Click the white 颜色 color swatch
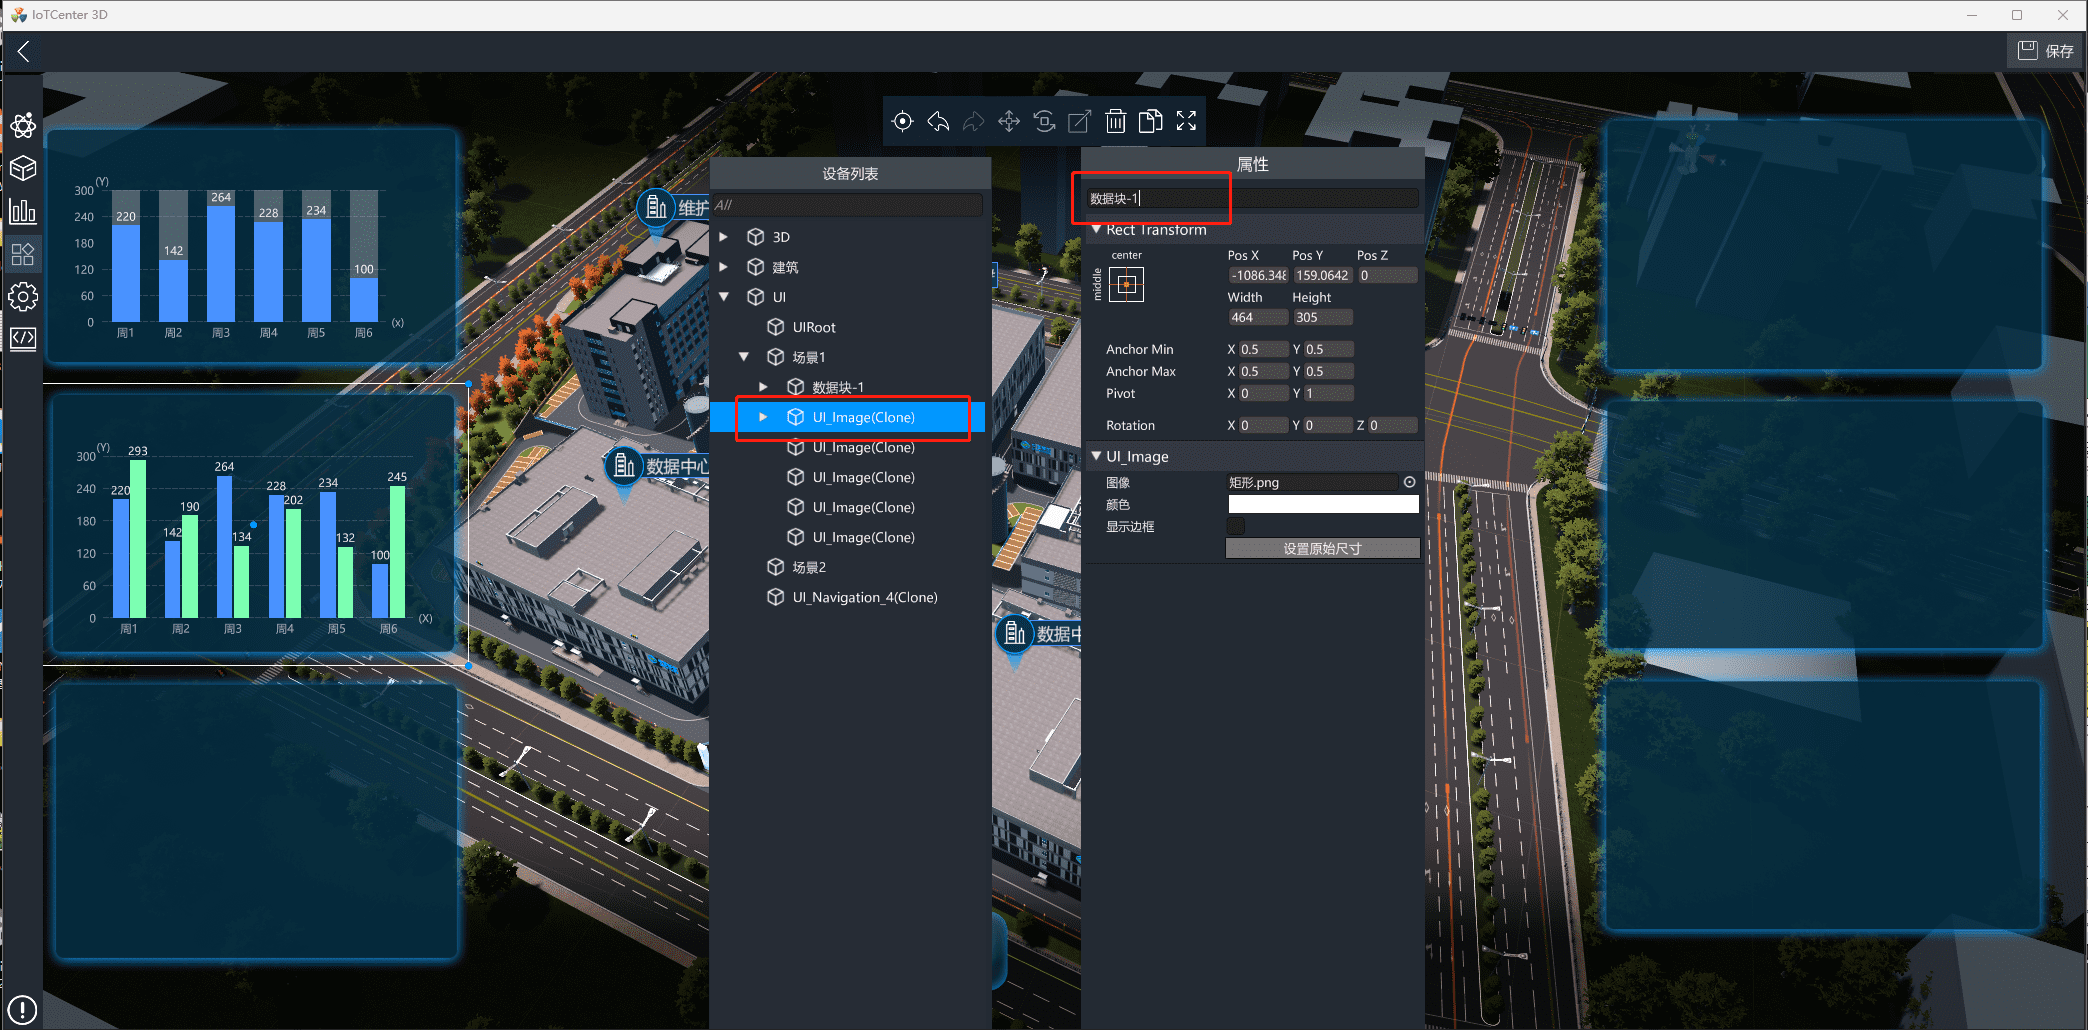This screenshot has width=2088, height=1030. point(1322,504)
